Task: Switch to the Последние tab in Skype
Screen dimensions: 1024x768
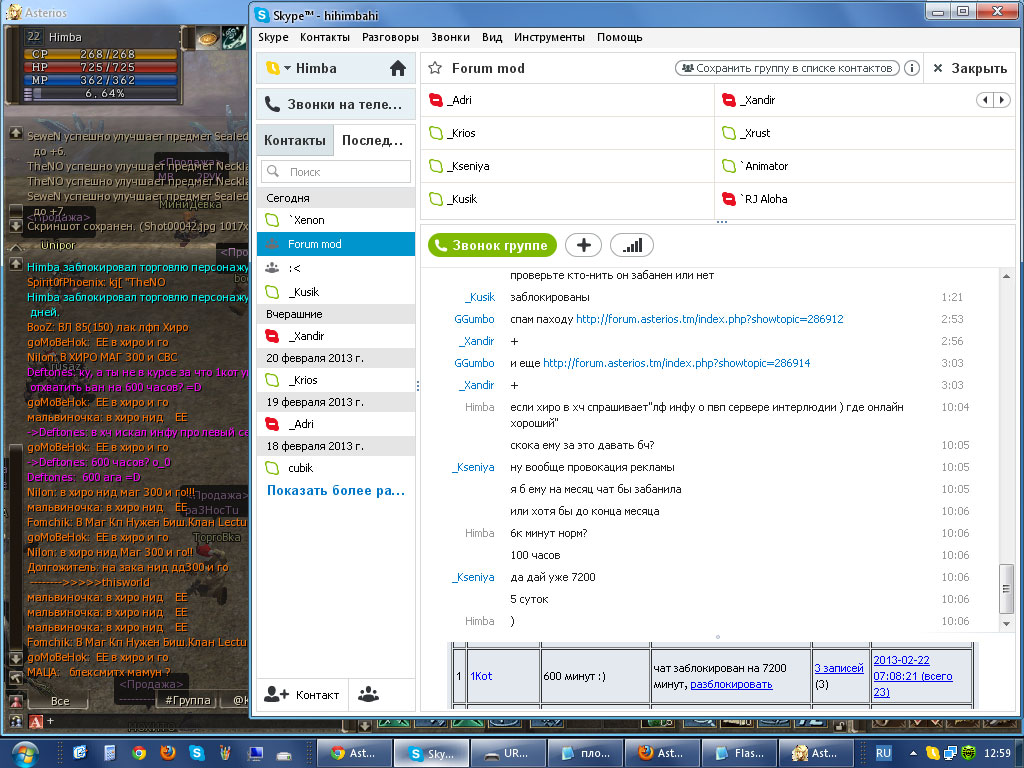Action: coord(373,140)
